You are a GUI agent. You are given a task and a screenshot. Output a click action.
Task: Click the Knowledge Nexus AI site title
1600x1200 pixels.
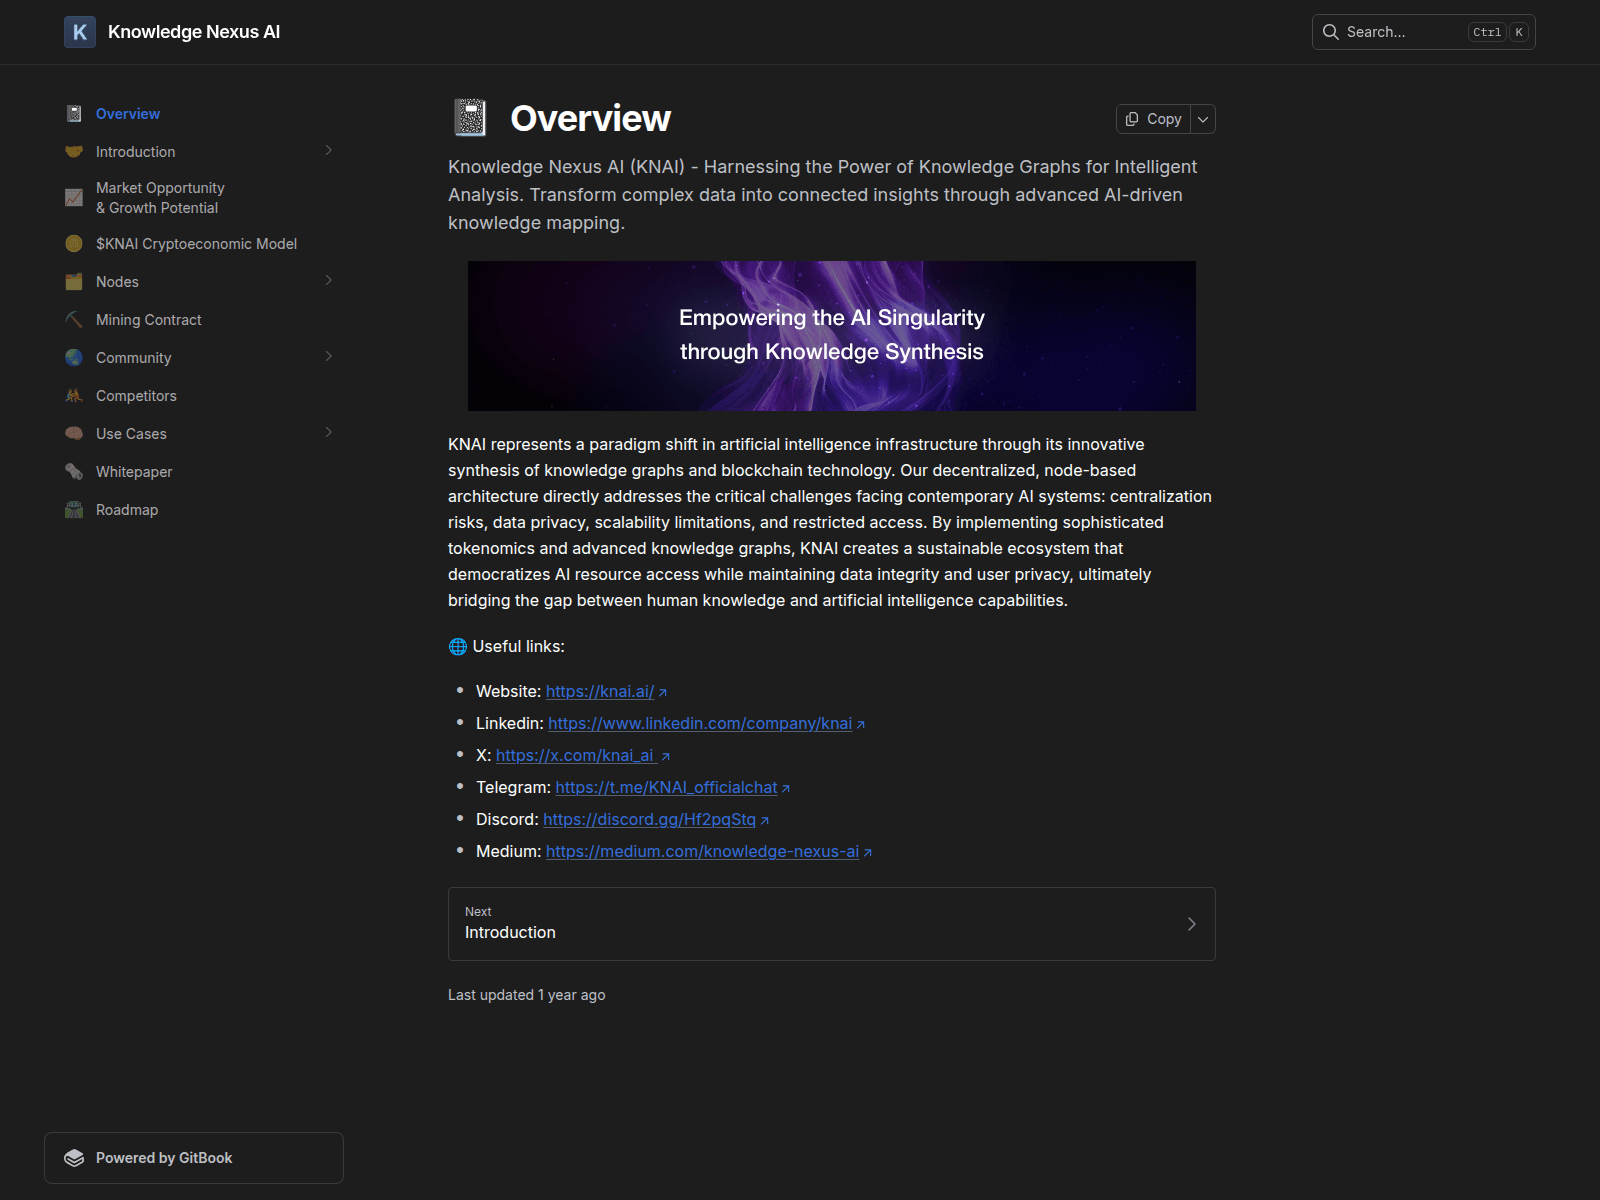coord(194,32)
